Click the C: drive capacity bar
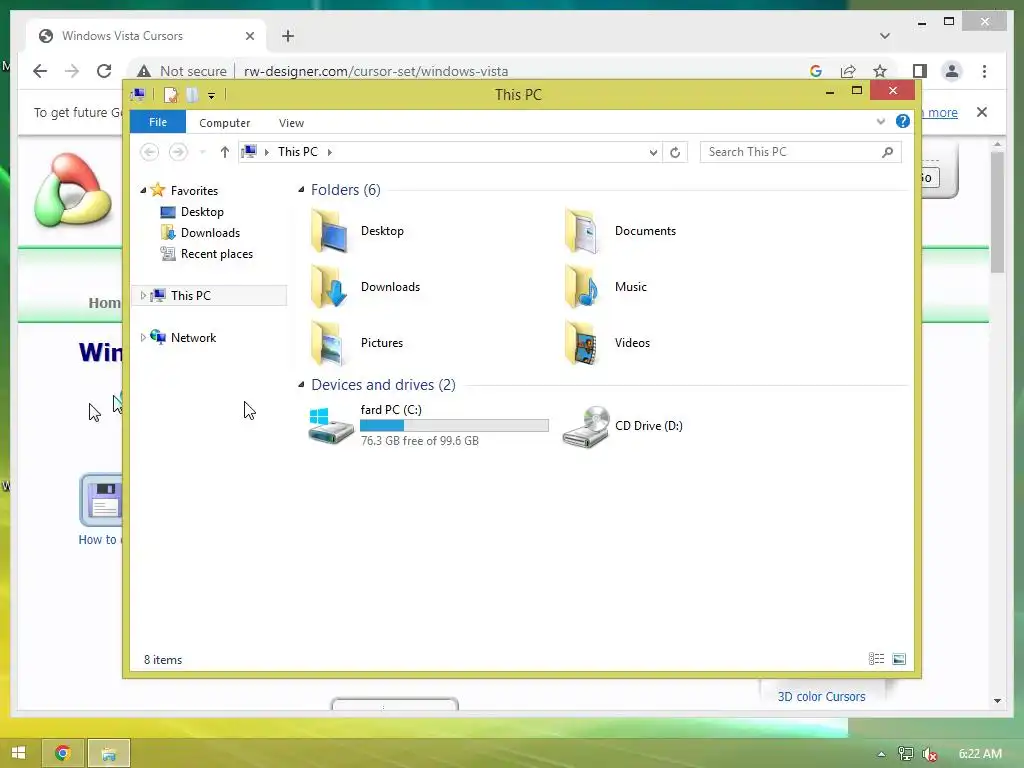 (x=455, y=426)
